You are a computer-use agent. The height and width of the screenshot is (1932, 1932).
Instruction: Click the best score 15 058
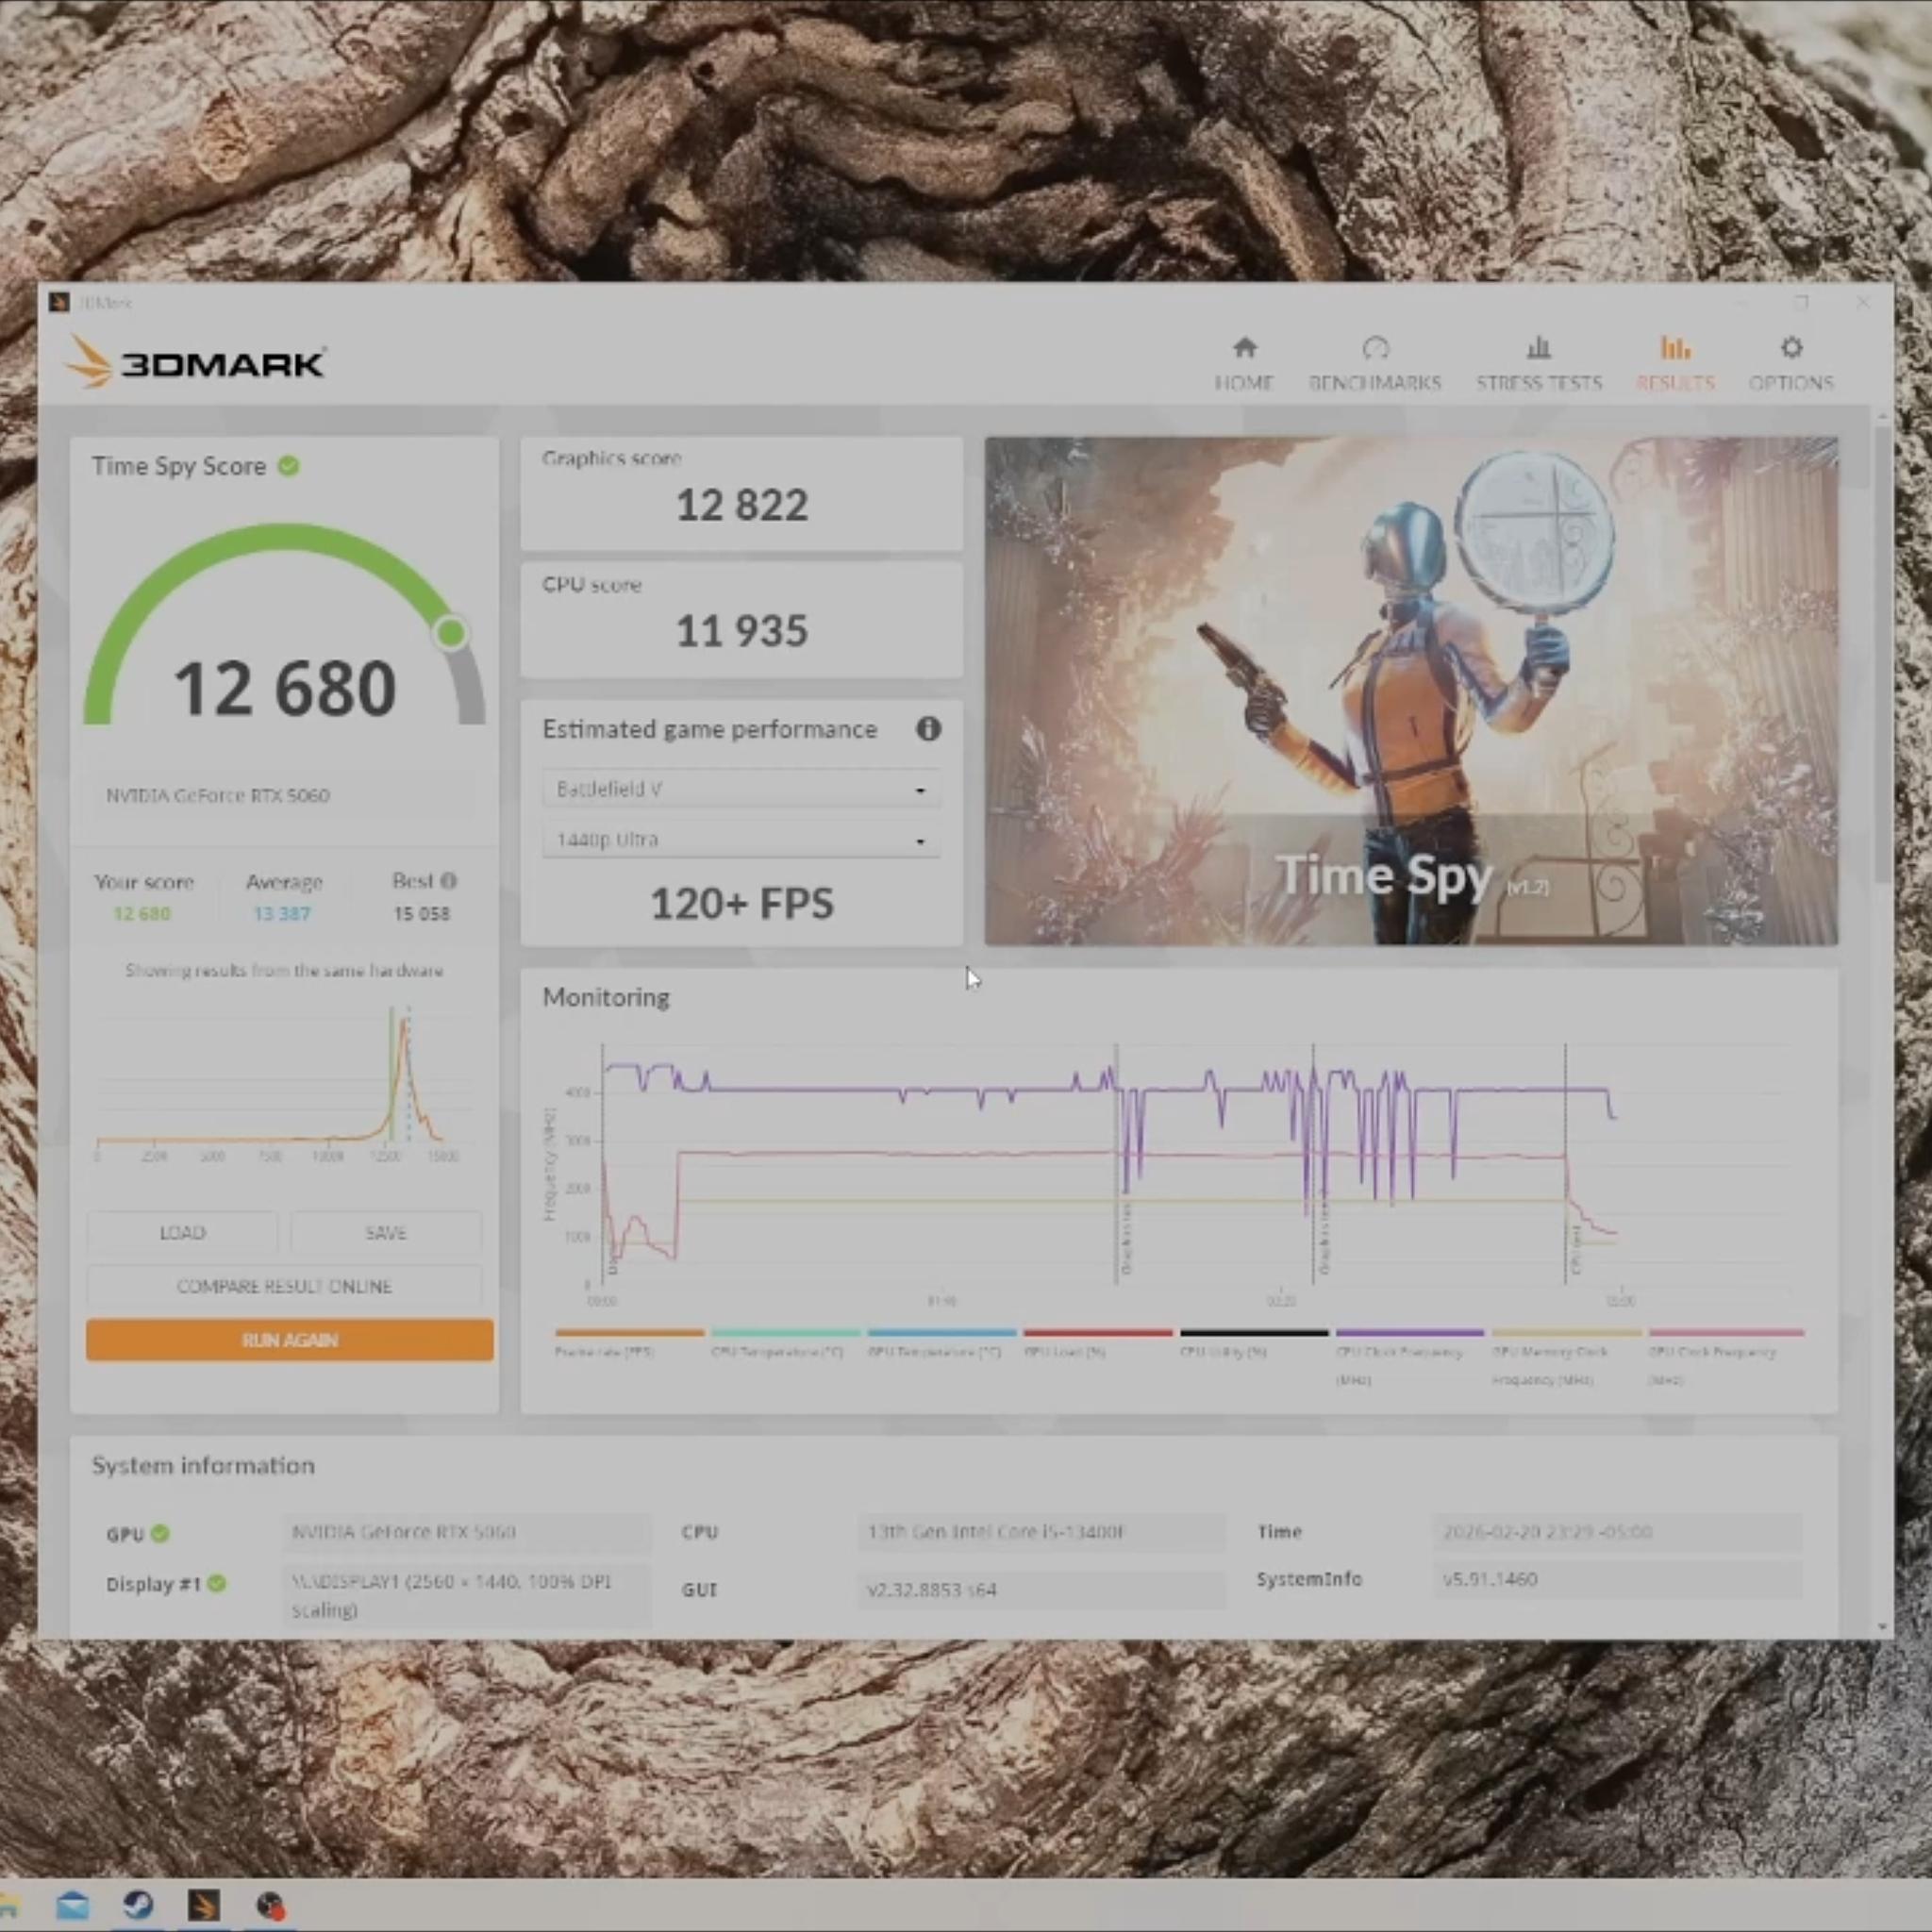pos(421,914)
